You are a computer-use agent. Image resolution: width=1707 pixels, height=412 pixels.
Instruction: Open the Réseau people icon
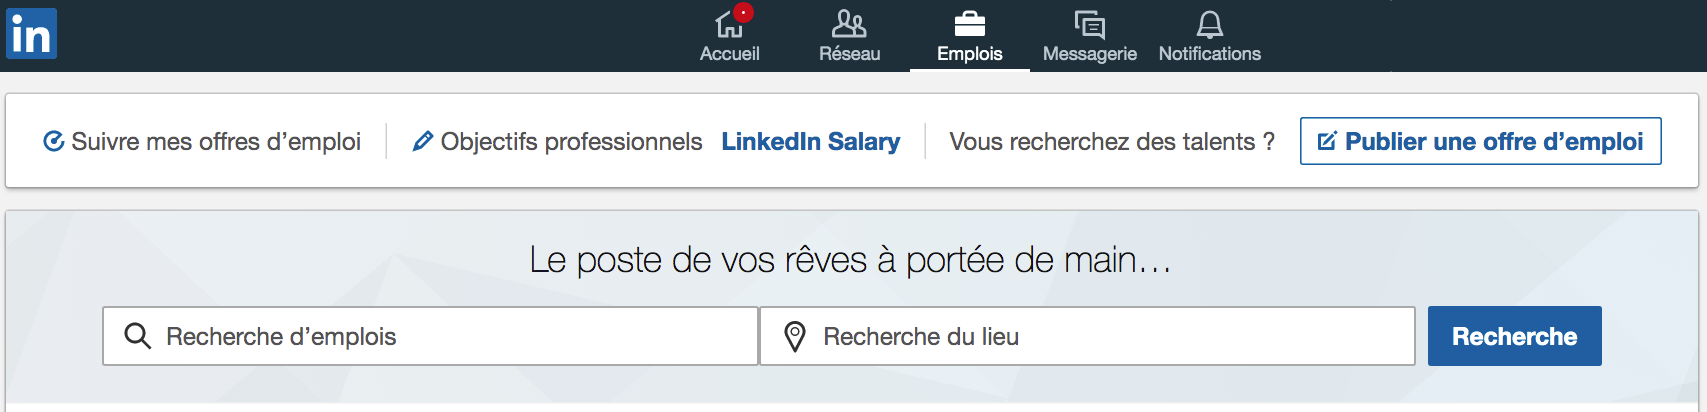click(849, 23)
